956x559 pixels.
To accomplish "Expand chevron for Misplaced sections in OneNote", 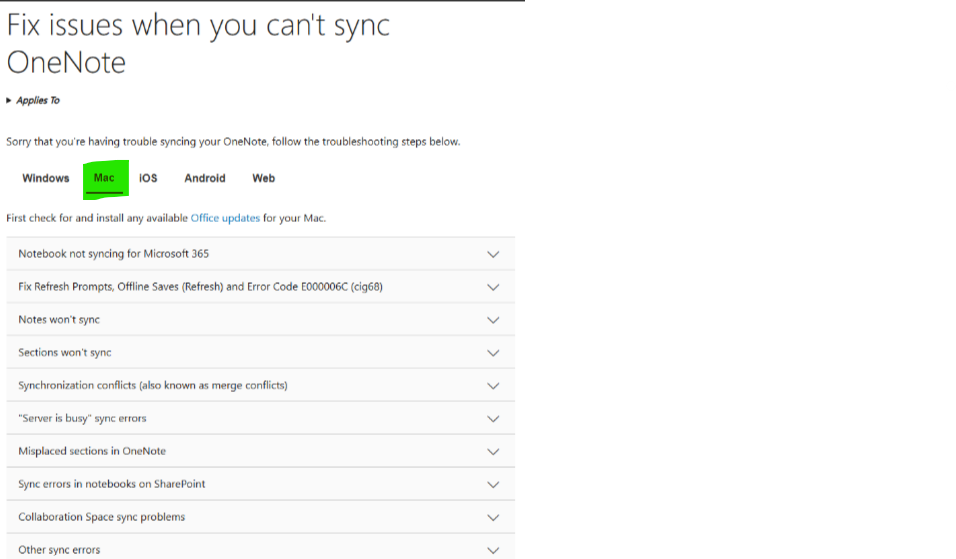I will [x=493, y=452].
